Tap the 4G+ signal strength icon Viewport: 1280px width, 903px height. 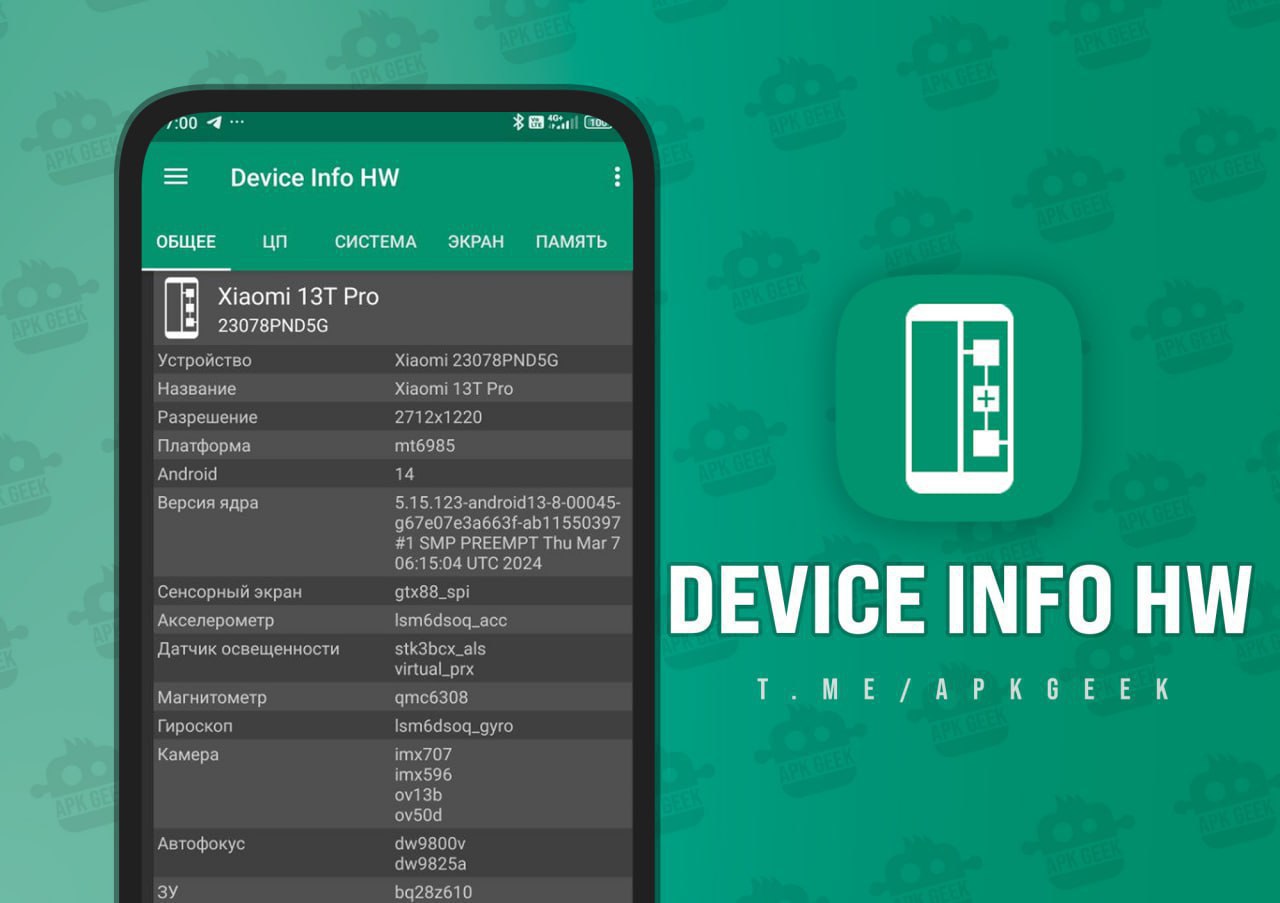pyautogui.click(x=563, y=122)
